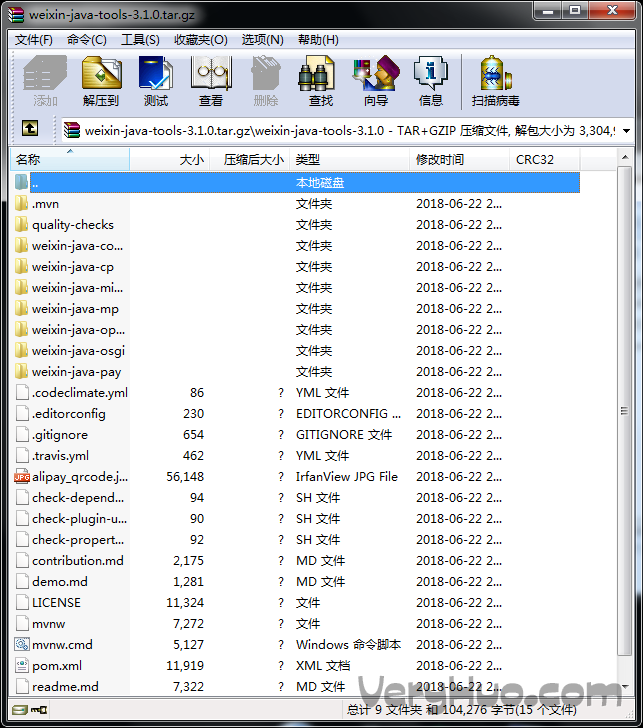Select the mvnw.cmd script file icon
The height and width of the screenshot is (728, 643).
[22, 644]
